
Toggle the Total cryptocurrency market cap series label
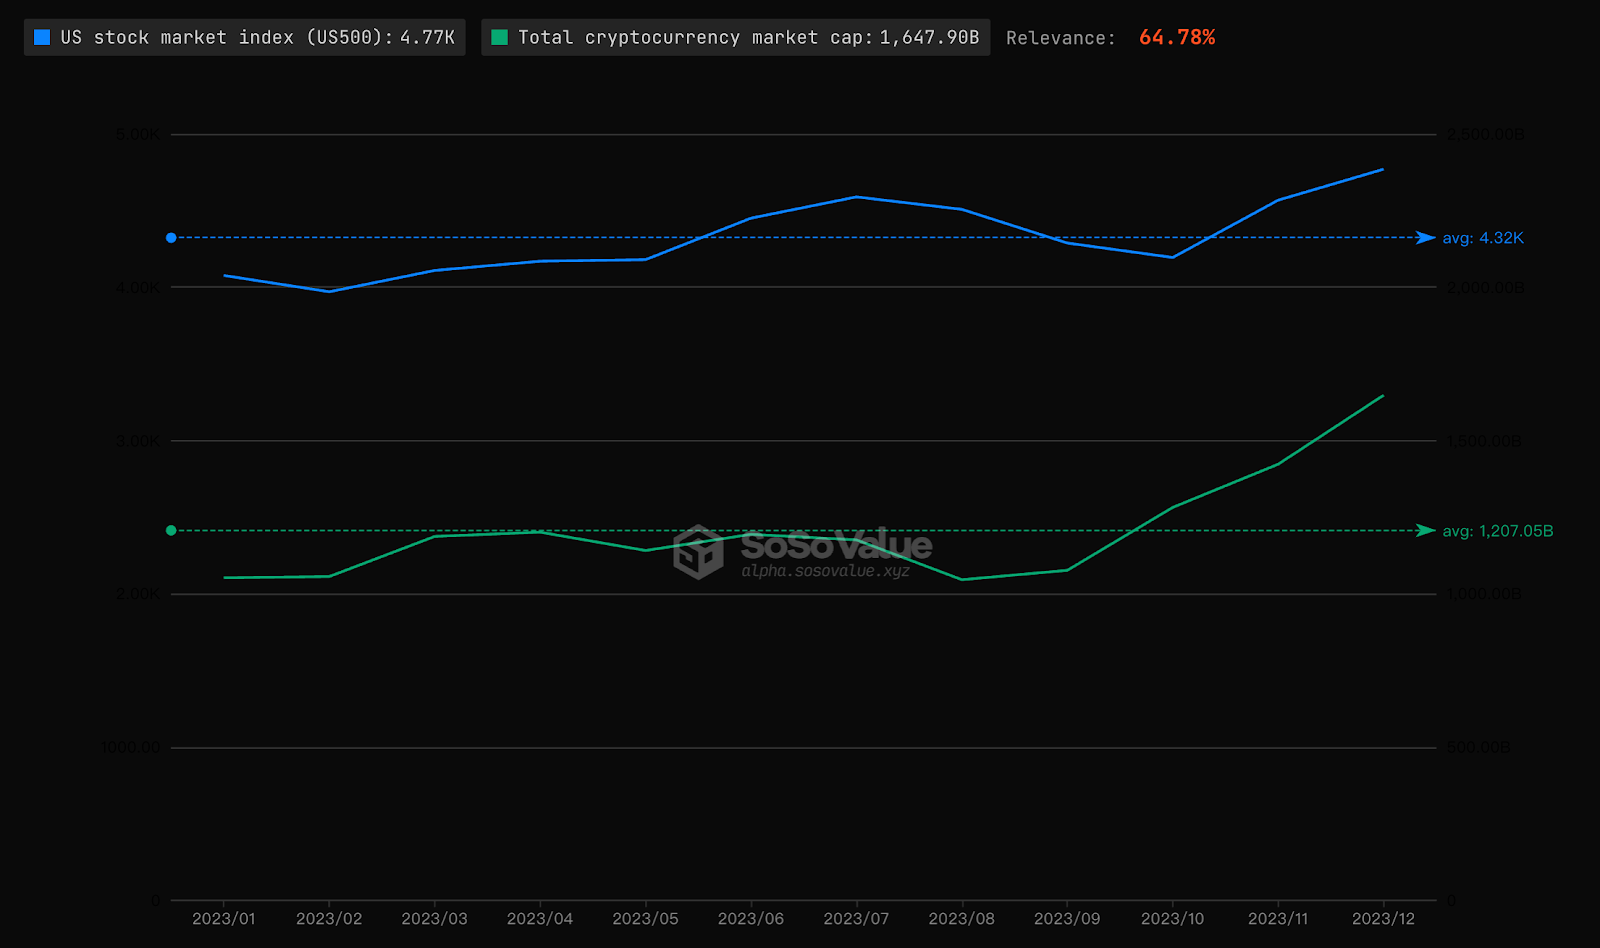click(747, 38)
